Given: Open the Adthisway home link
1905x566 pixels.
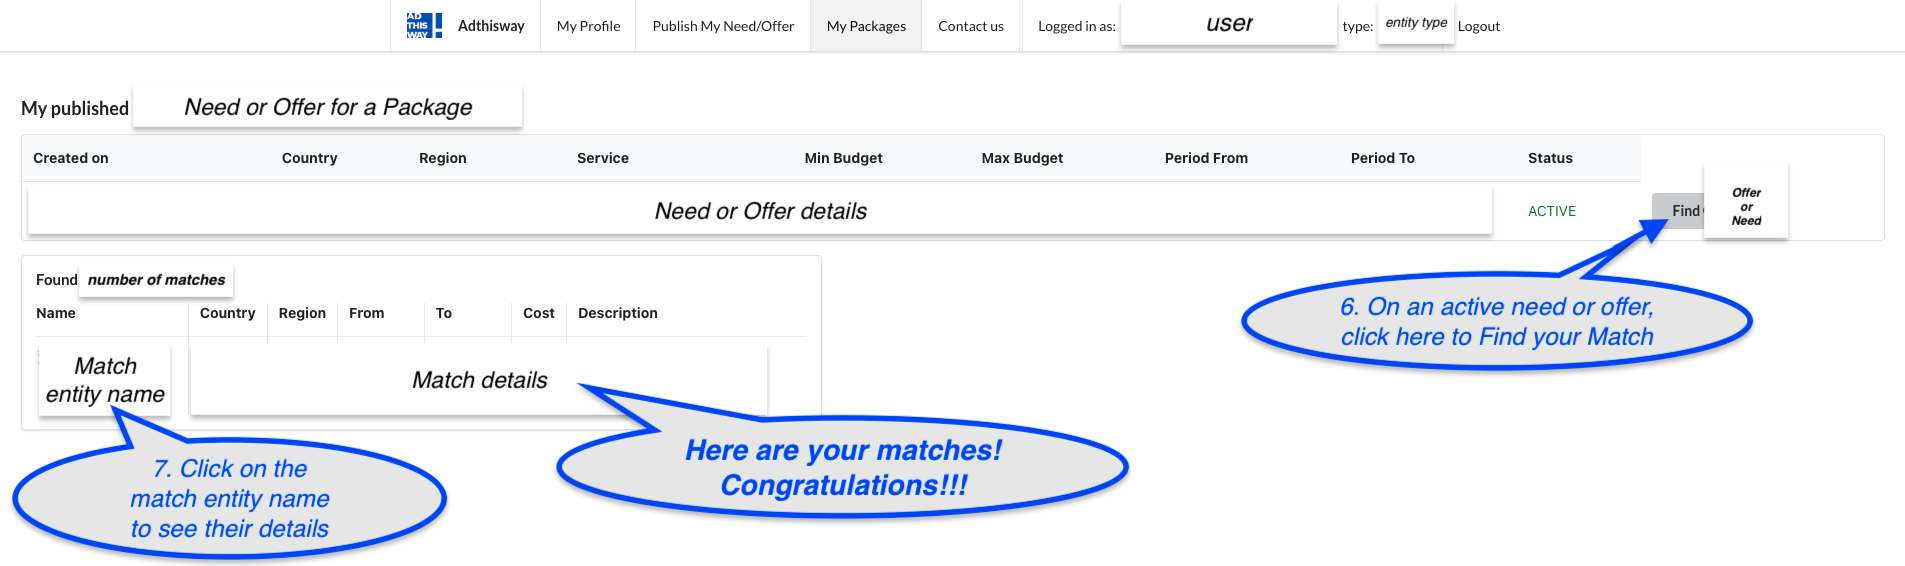Looking at the screenshot, I should click(x=491, y=26).
